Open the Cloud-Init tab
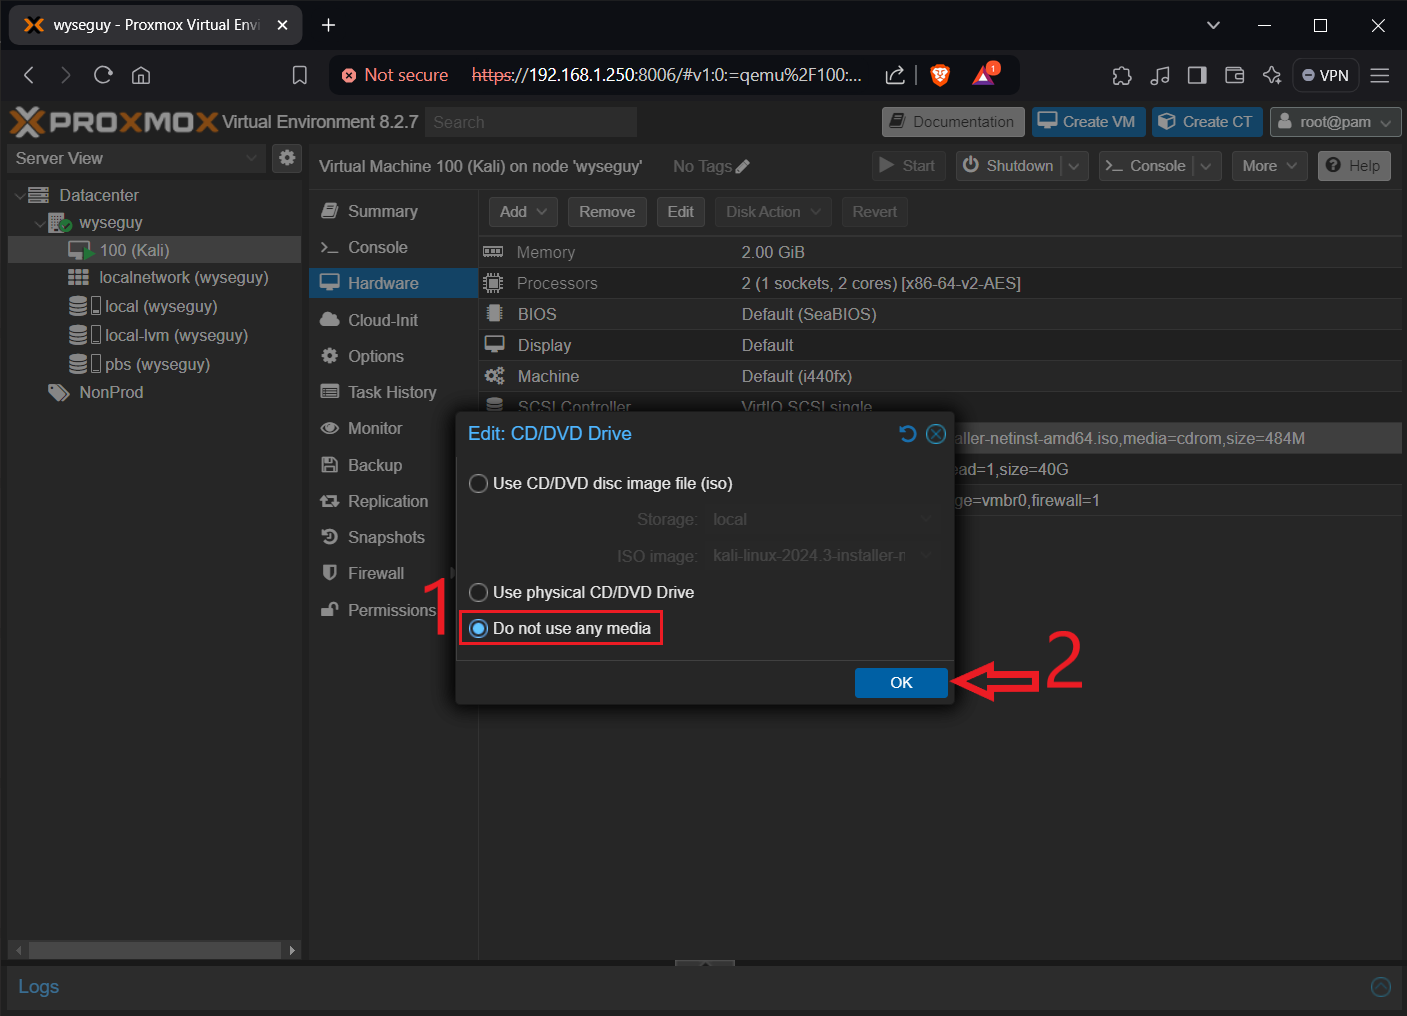1407x1016 pixels. click(x=393, y=320)
